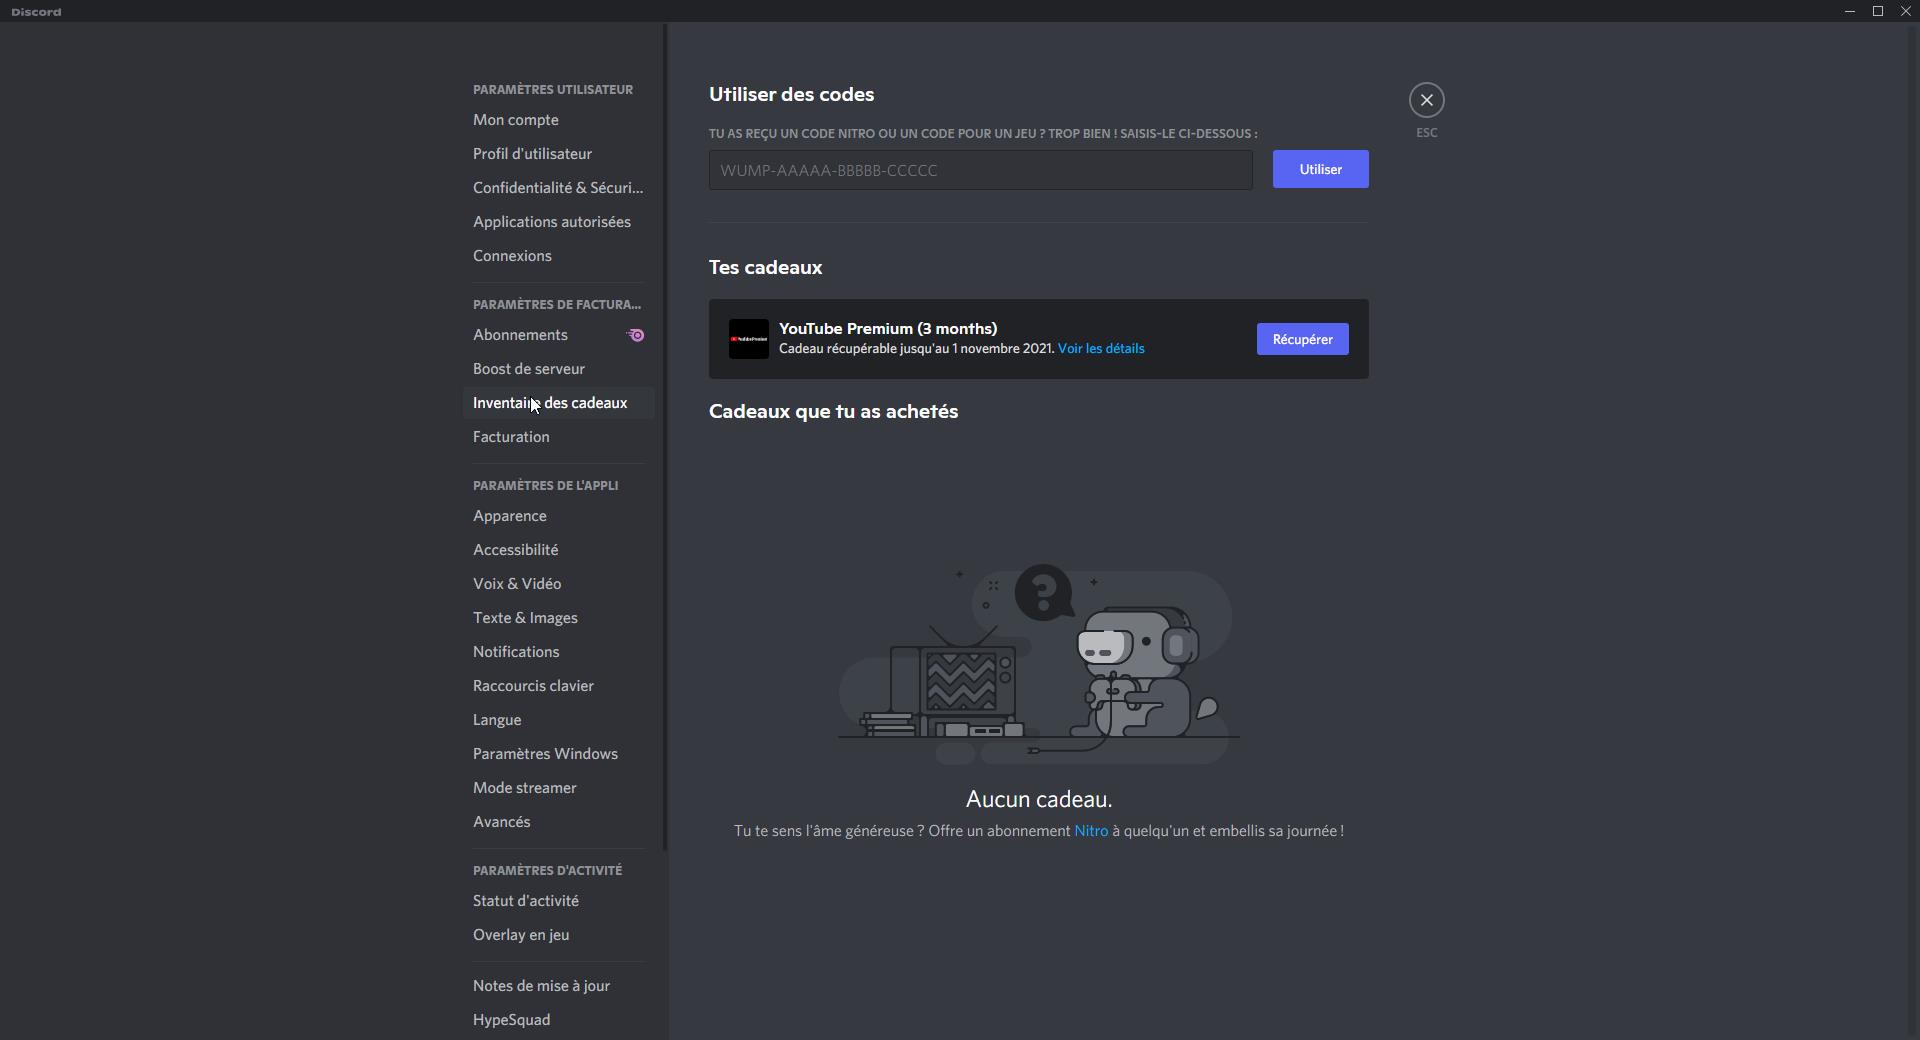Select Mode streamer in sidebar

(524, 788)
